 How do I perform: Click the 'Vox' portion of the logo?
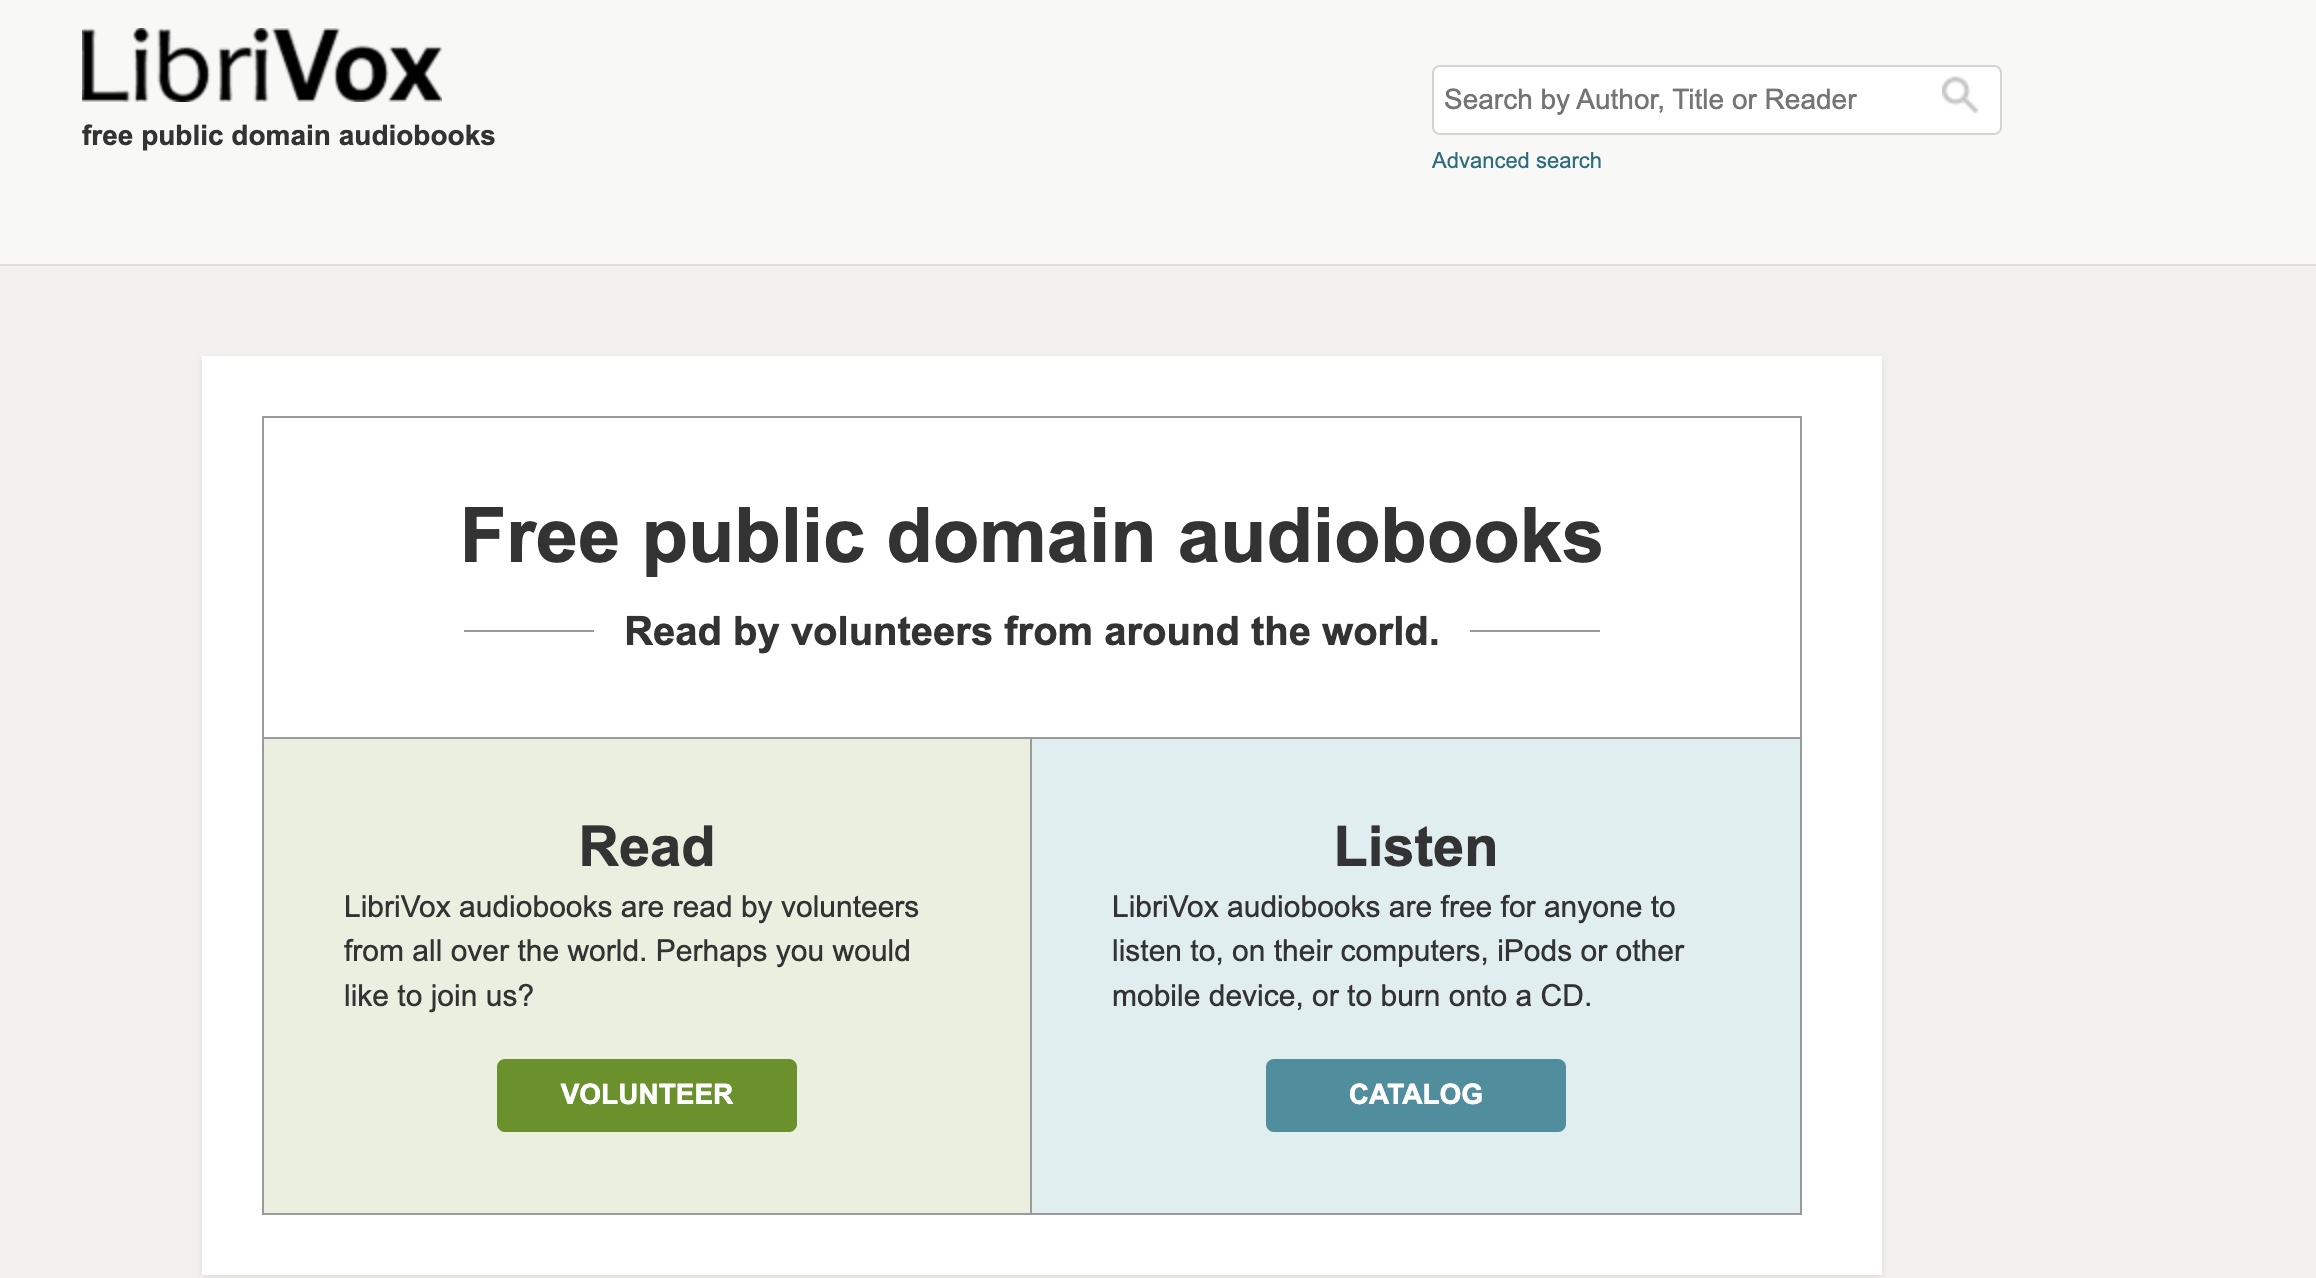tap(357, 67)
